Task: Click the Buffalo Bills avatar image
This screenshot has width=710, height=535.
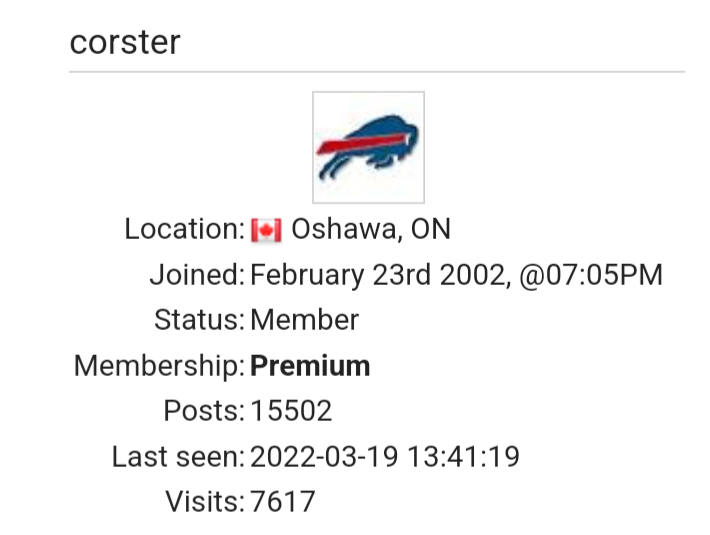Action: coord(368,147)
